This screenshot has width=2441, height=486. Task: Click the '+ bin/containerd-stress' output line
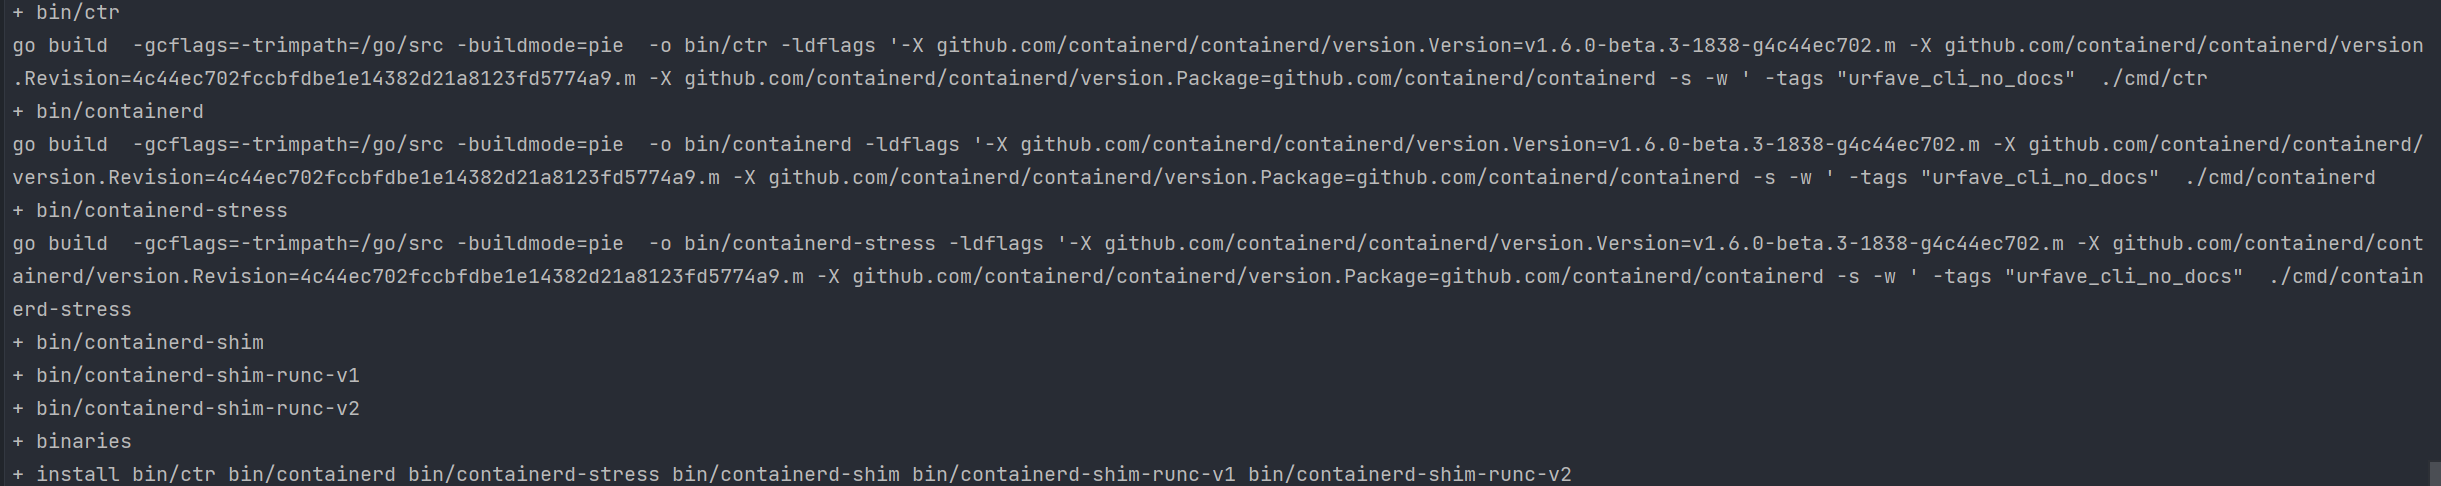click(x=150, y=211)
